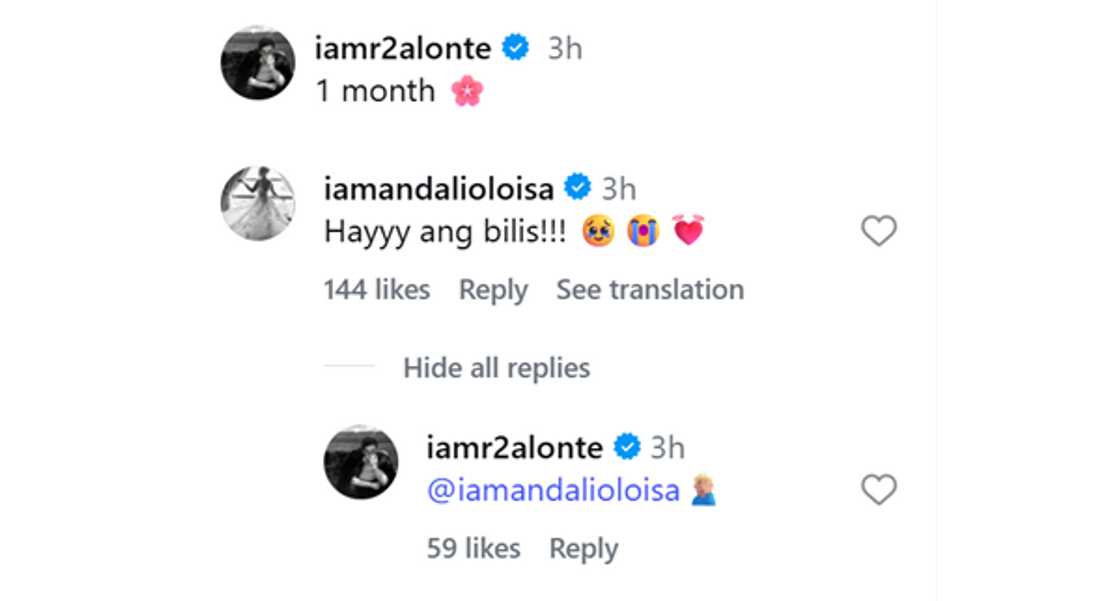The width and height of the screenshot is (1120, 601).
Task: Click iamandalioloisa's blue checkmark icon
Action: (577, 186)
